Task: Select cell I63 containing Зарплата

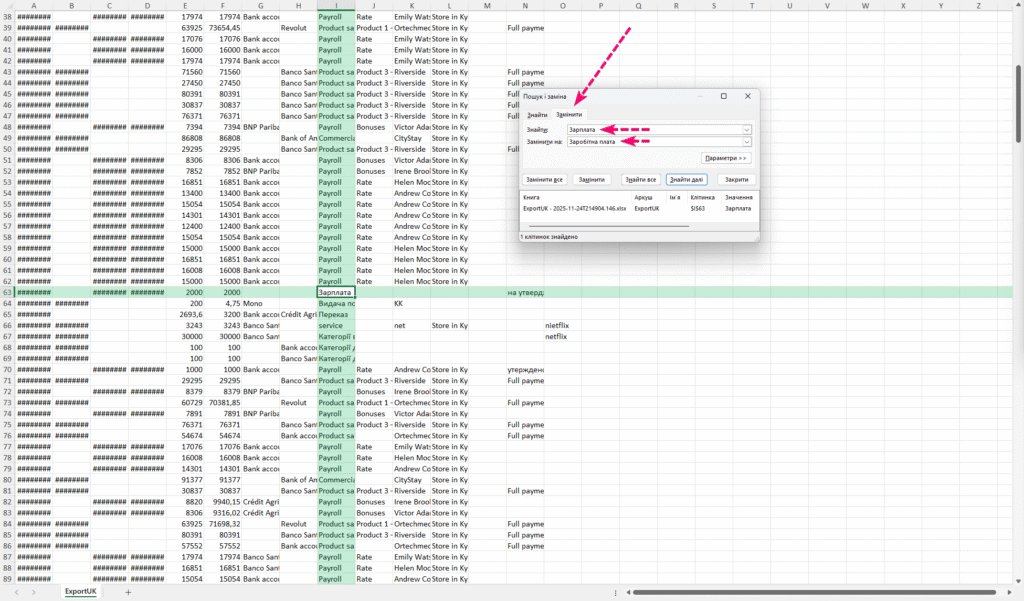Action: coord(336,292)
